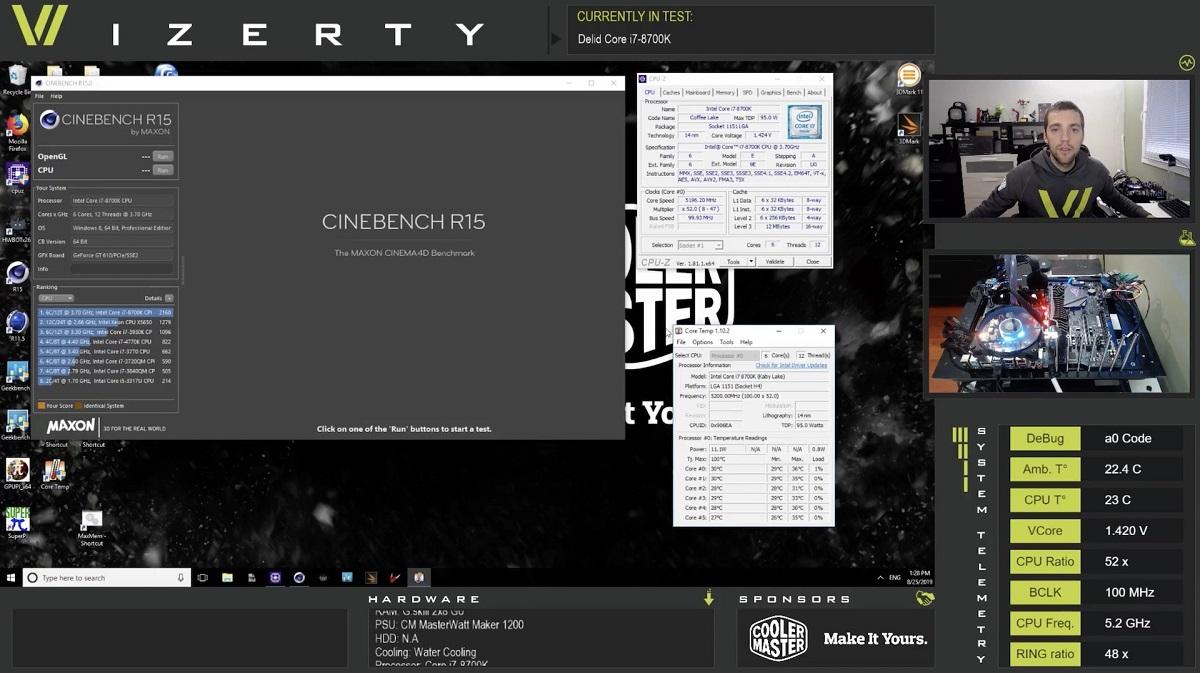
Task: Toggle the Identical System legend in Ranking
Action: click(102, 405)
